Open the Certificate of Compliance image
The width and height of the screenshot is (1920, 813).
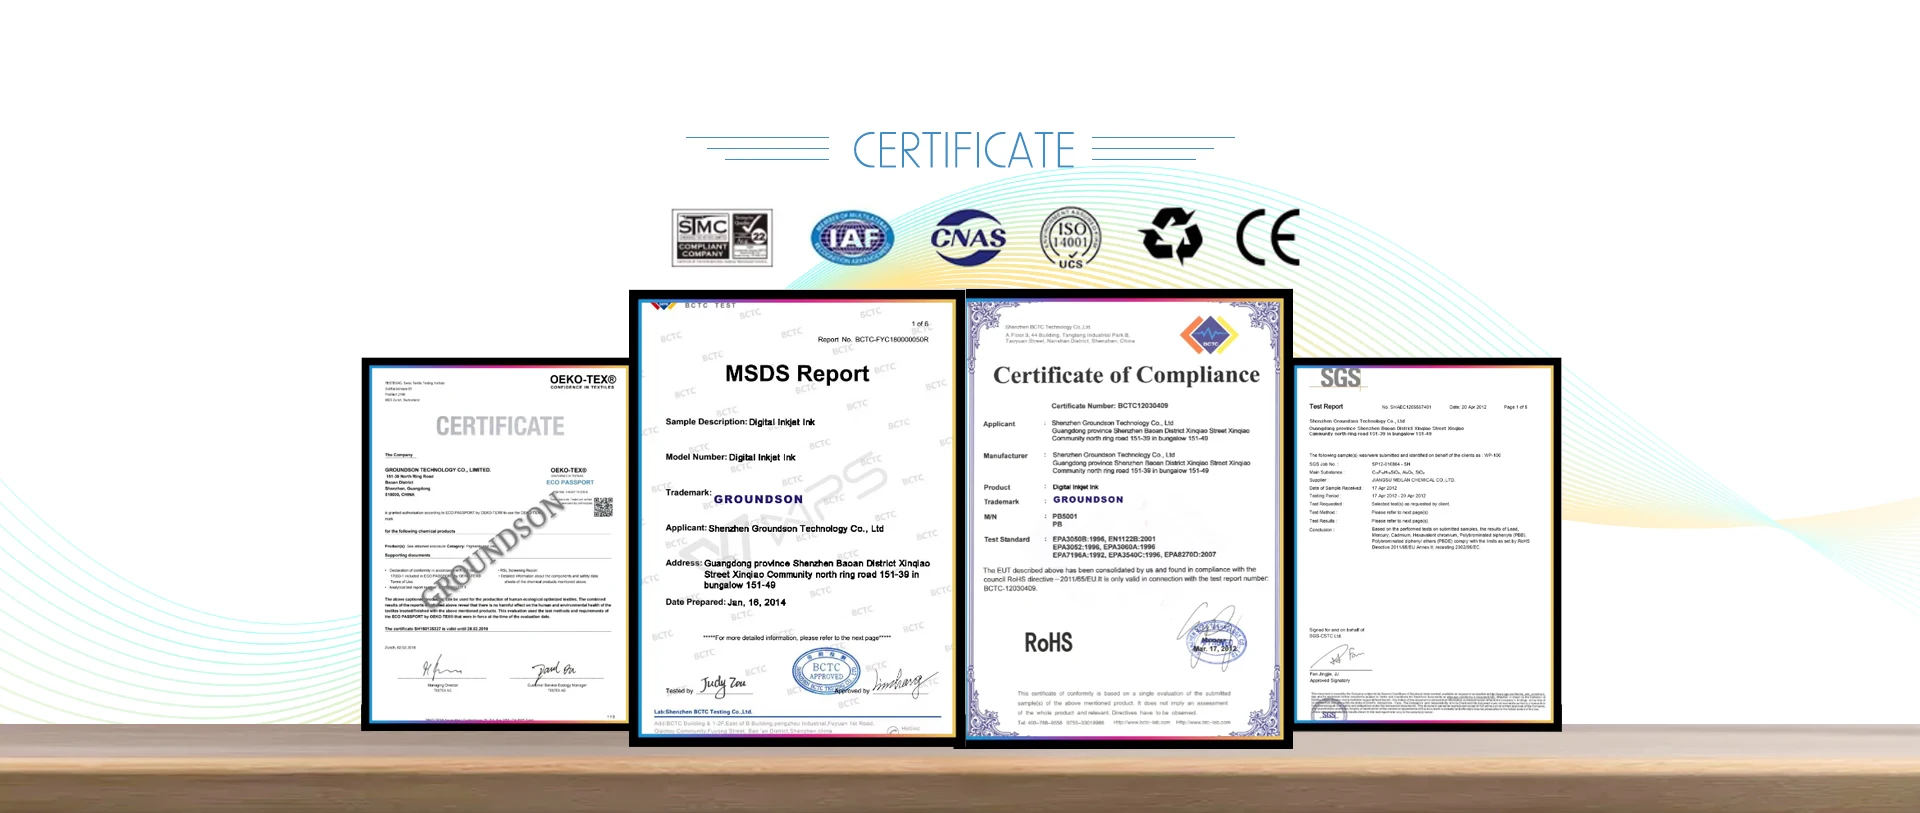click(x=1128, y=519)
